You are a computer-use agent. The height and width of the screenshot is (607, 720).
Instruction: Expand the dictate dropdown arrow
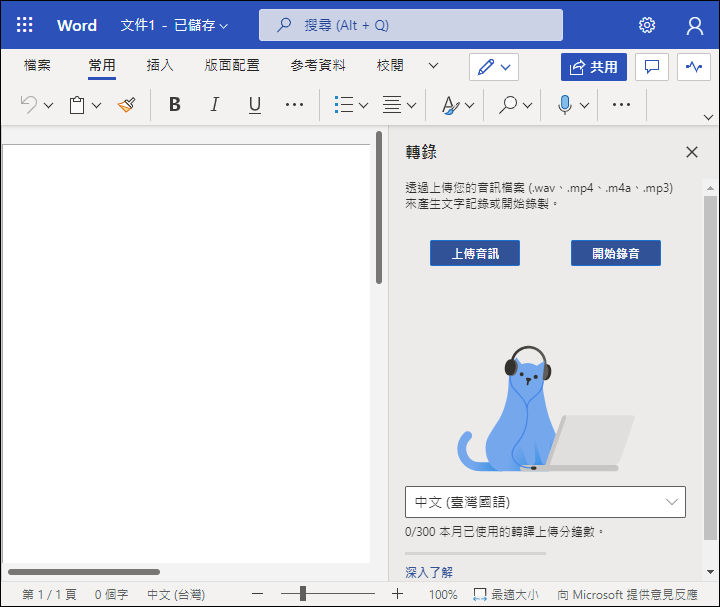[x=584, y=106]
